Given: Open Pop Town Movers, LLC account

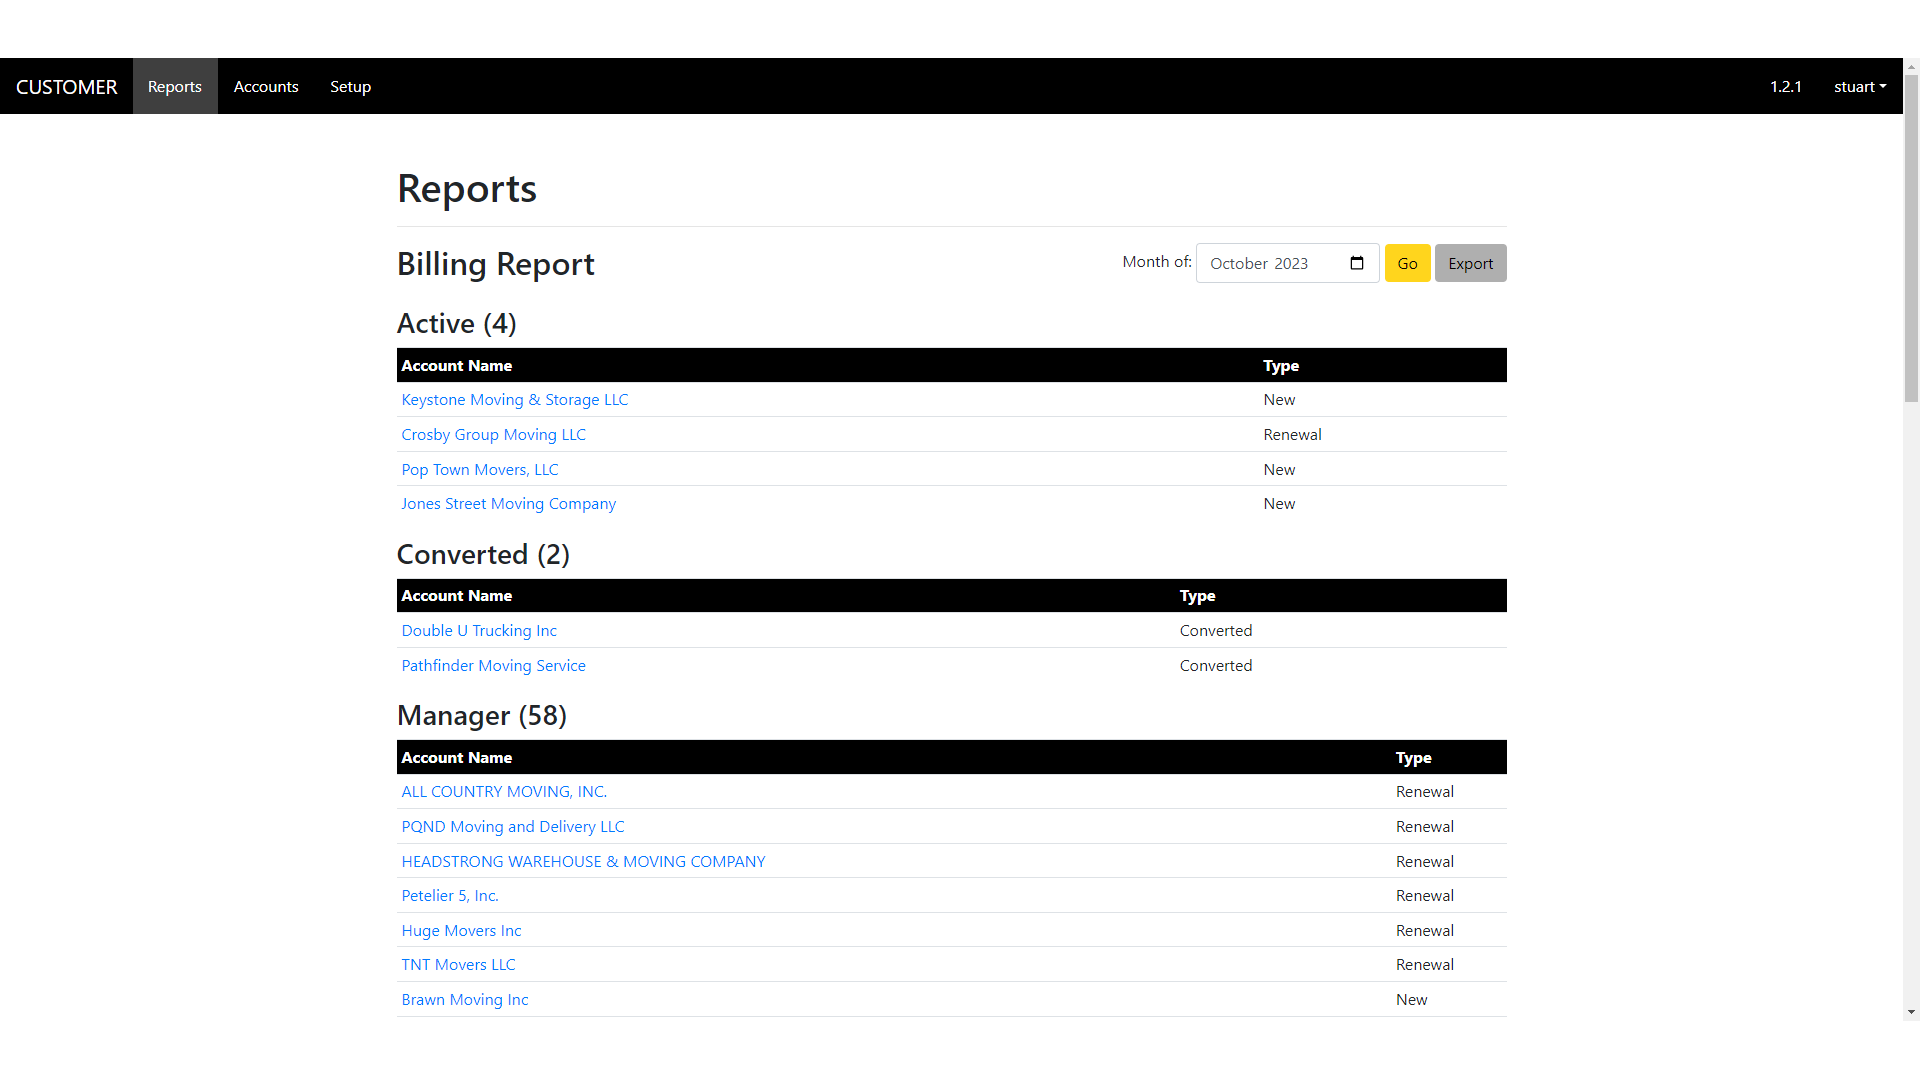Looking at the screenshot, I should (479, 469).
